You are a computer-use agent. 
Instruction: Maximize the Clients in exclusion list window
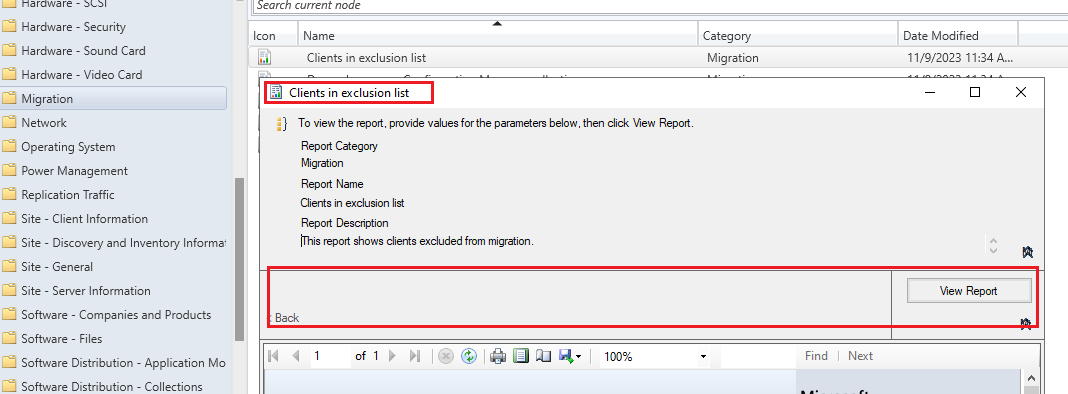pos(975,92)
